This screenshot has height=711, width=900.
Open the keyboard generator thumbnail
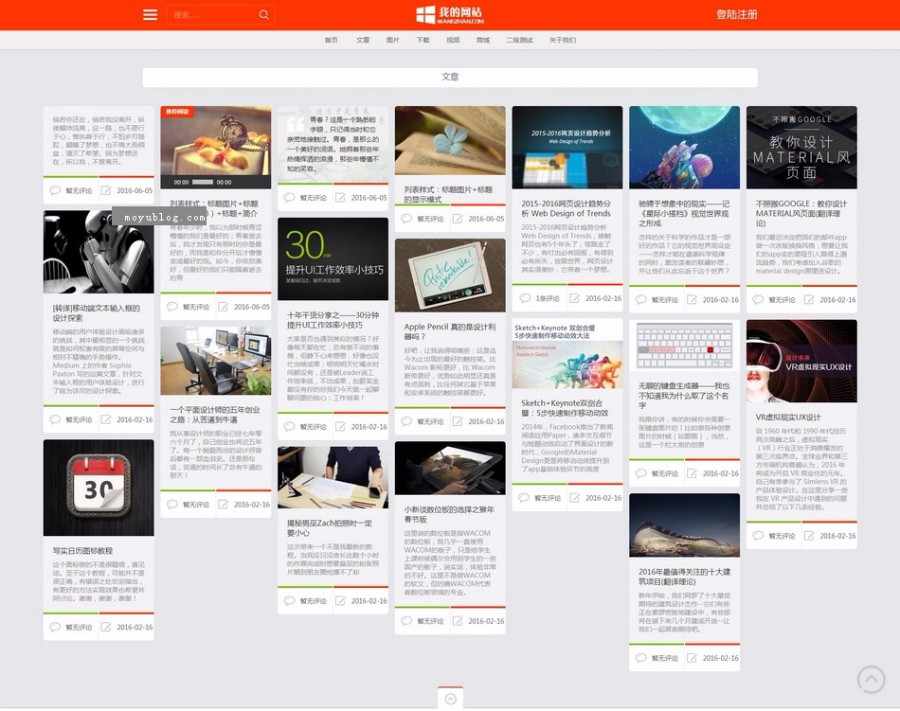tap(685, 346)
